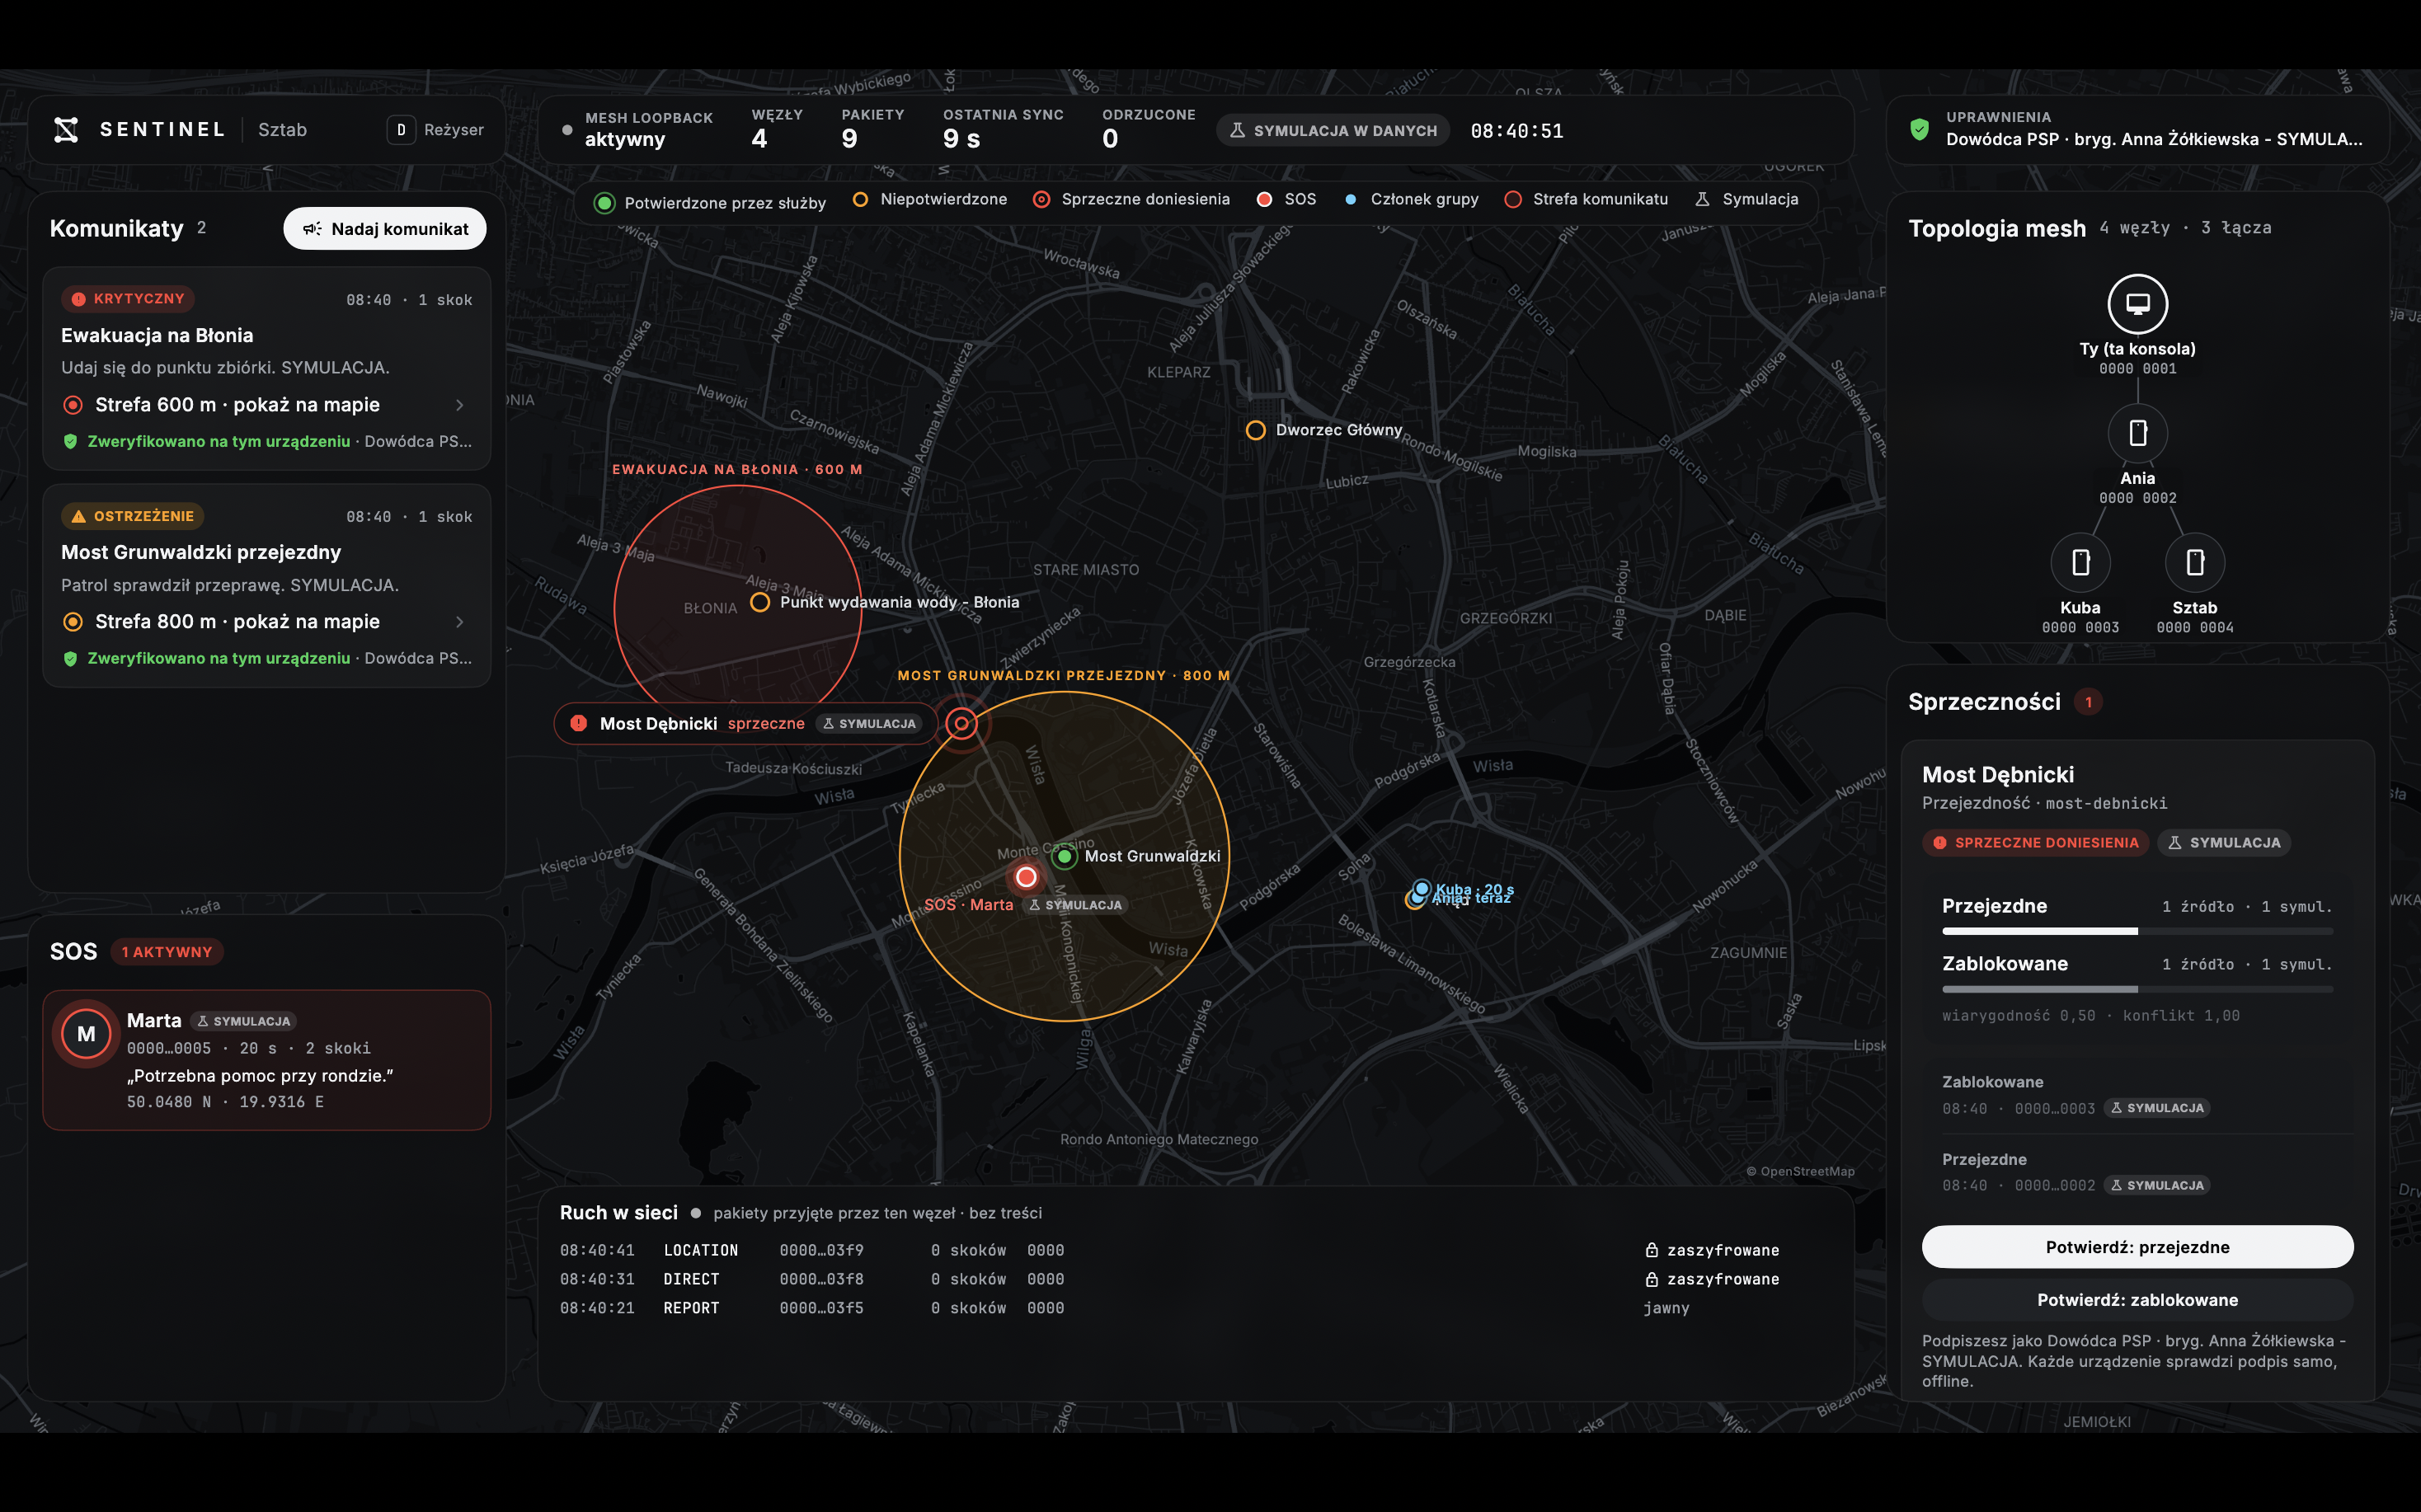2421x1512 pixels.
Task: Toggle Niepotwierdzone legend filter
Action: [x=929, y=199]
